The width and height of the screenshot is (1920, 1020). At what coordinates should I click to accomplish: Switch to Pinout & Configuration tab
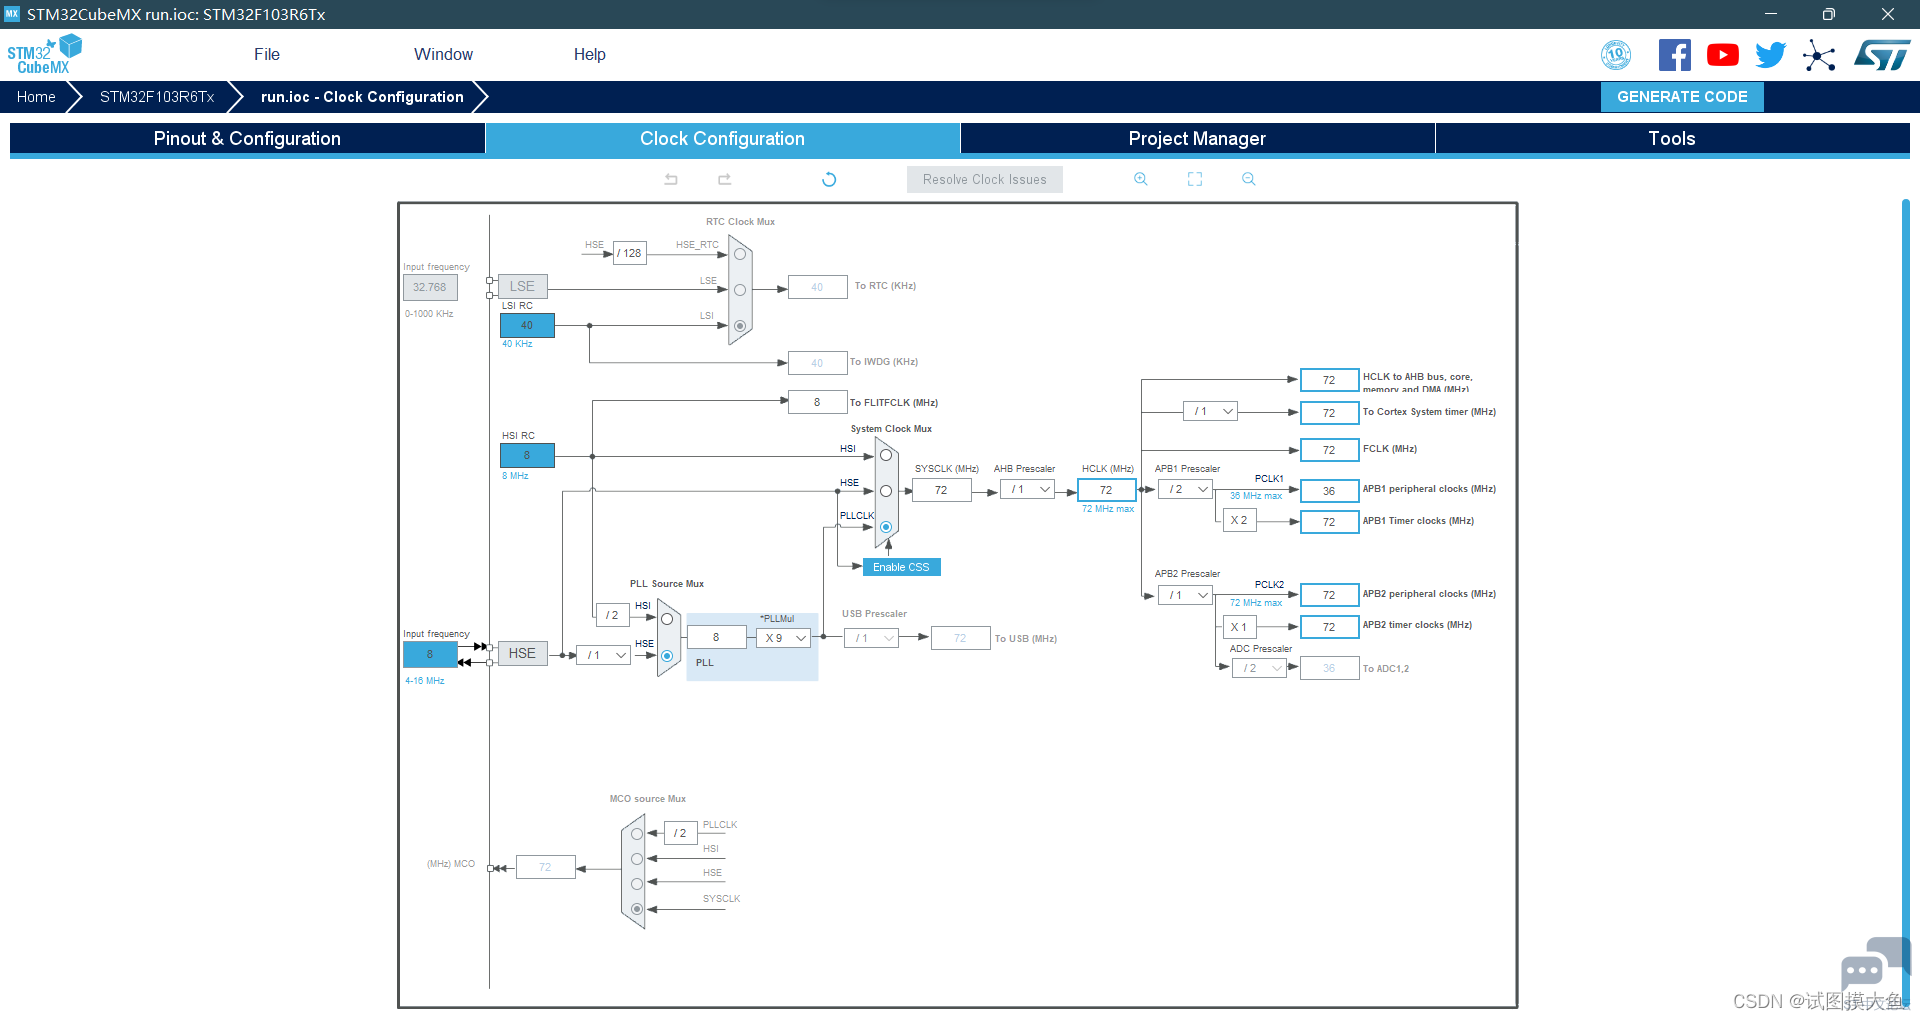[x=247, y=139]
